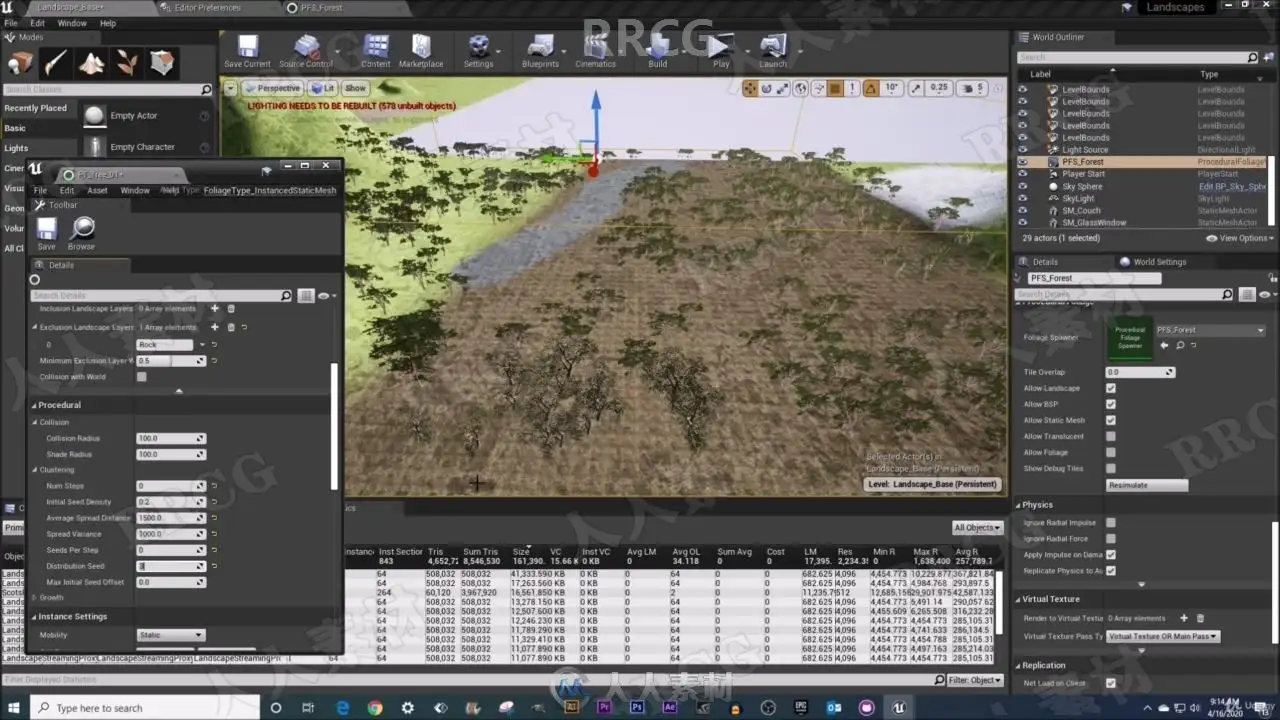Click the Save Current toolbar icon
This screenshot has width=1280, height=720.
247,48
